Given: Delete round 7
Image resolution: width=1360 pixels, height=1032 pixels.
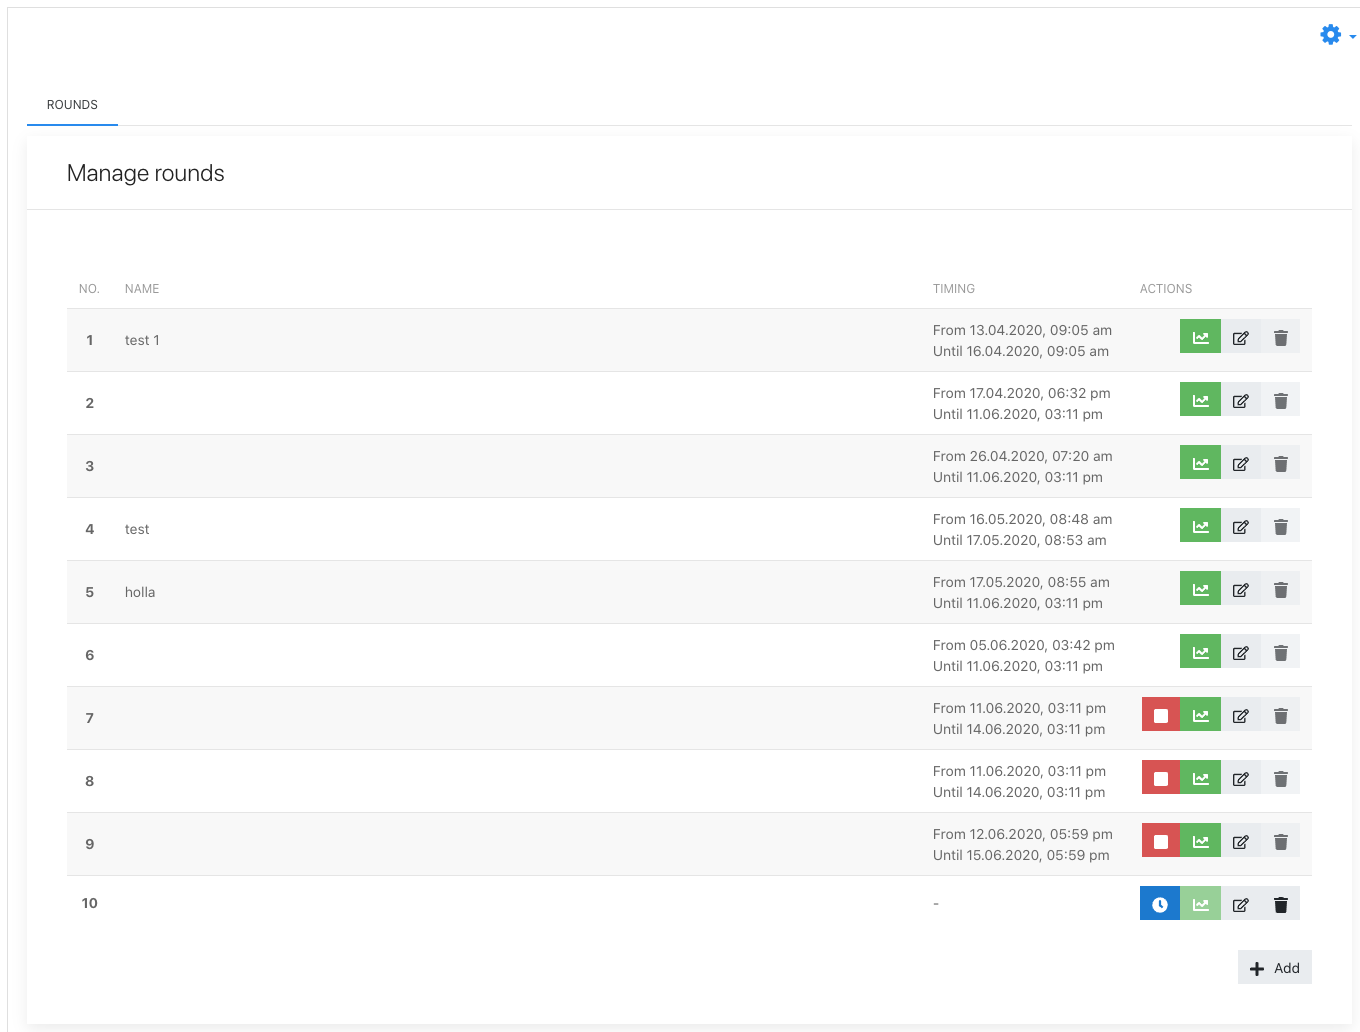Looking at the screenshot, I should [x=1280, y=715].
